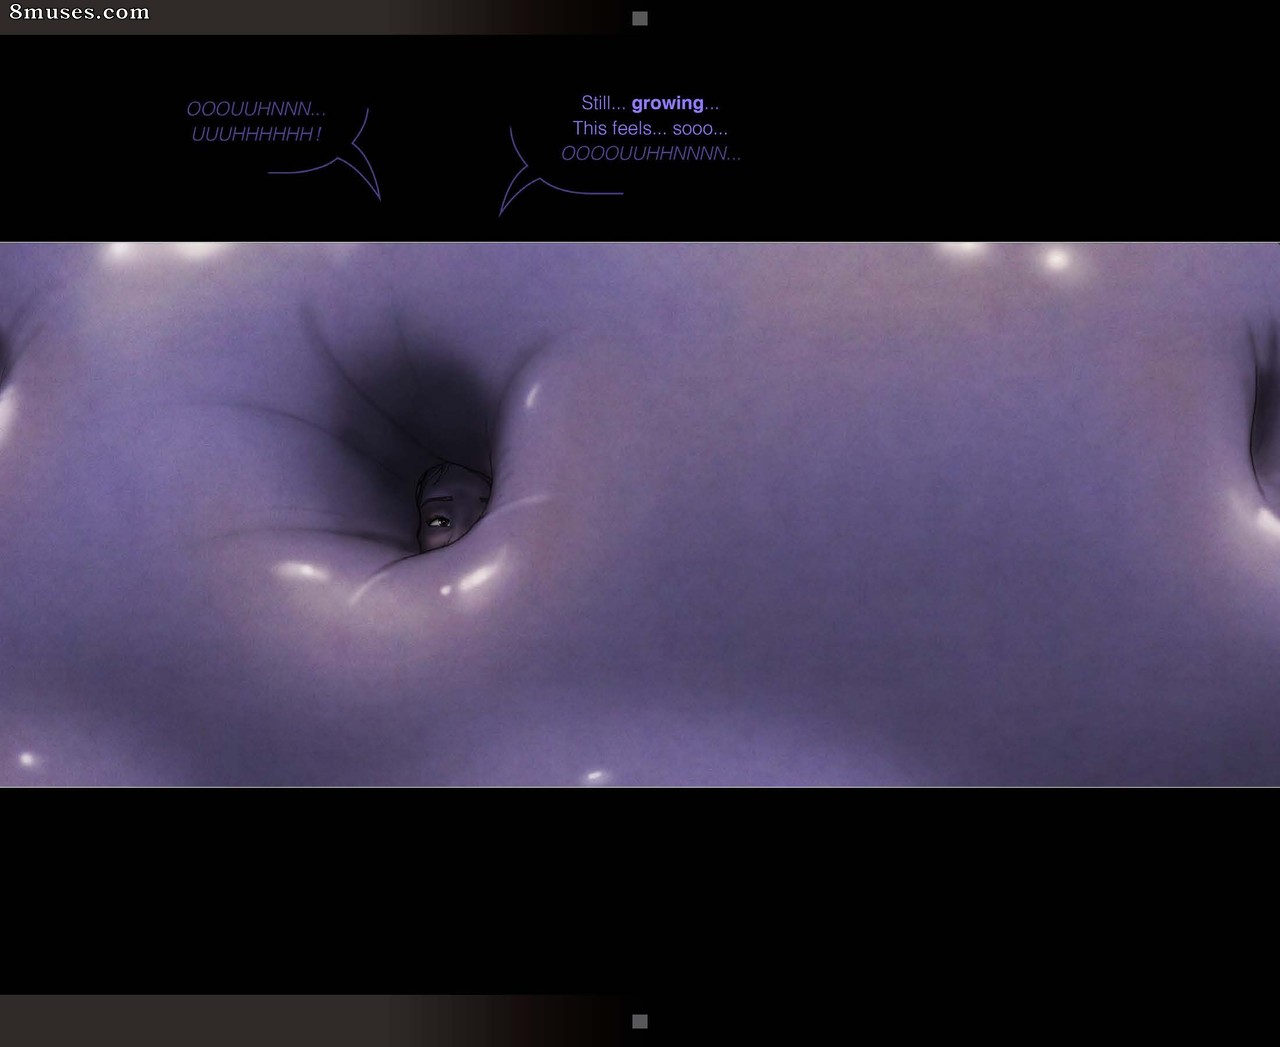This screenshot has height=1047, width=1280.
Task: Click the "OOOOUUHHNNNN..." text line at right
Action: 651,153
